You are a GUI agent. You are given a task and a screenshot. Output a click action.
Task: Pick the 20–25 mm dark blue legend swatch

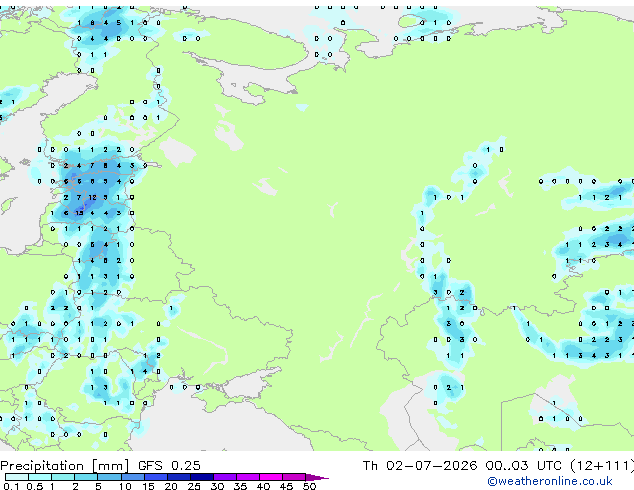[179, 477]
